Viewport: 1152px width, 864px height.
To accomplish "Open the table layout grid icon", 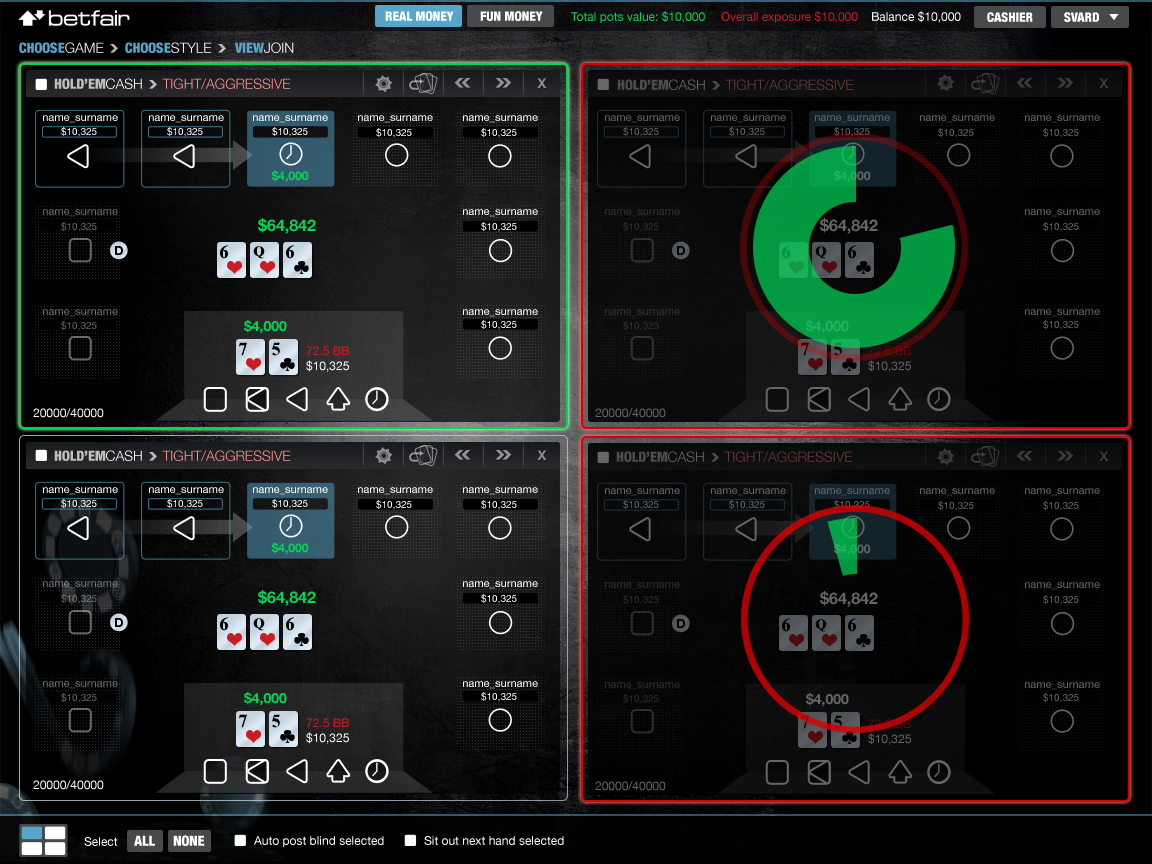I will (43, 840).
